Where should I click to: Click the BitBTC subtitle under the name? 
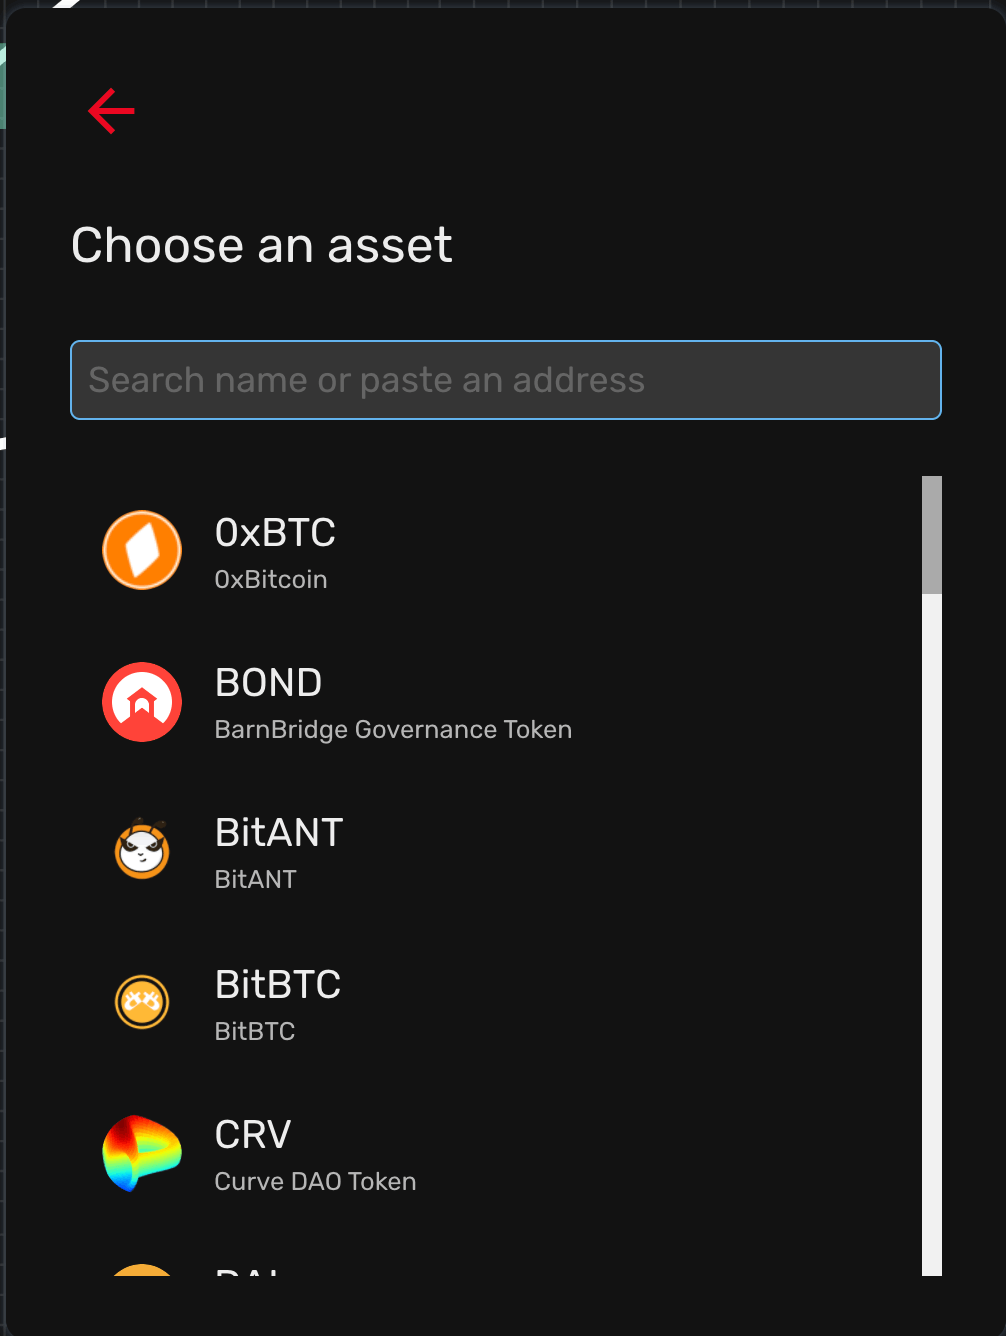point(255,1031)
